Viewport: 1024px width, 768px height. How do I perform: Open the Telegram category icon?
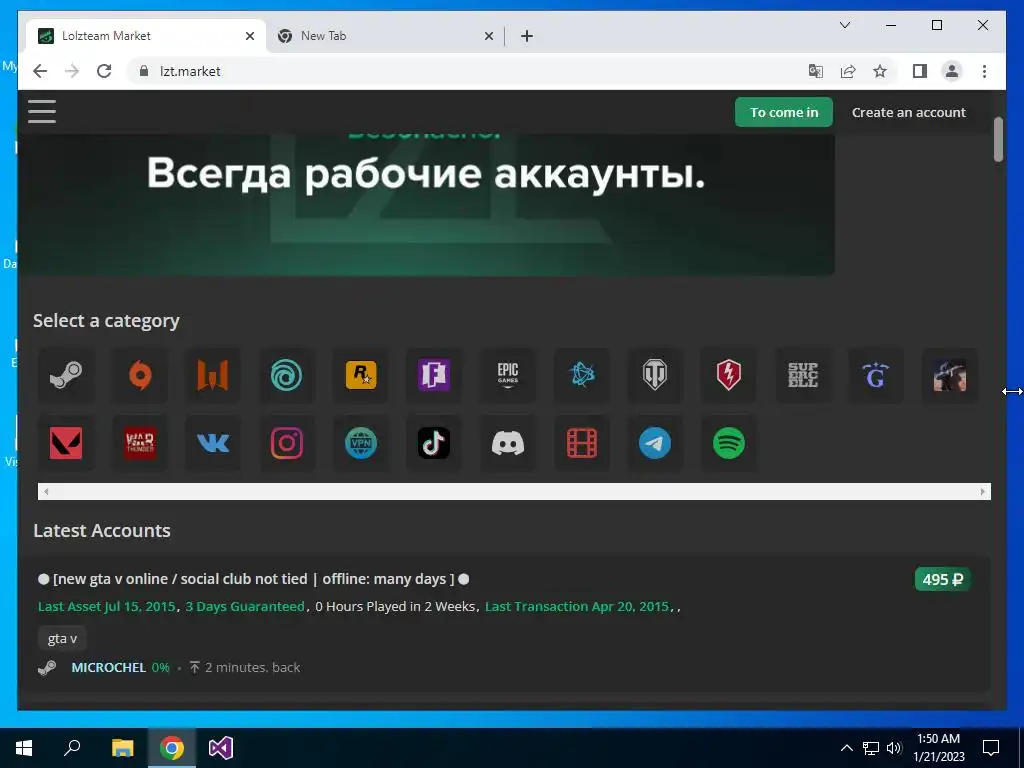click(655, 443)
